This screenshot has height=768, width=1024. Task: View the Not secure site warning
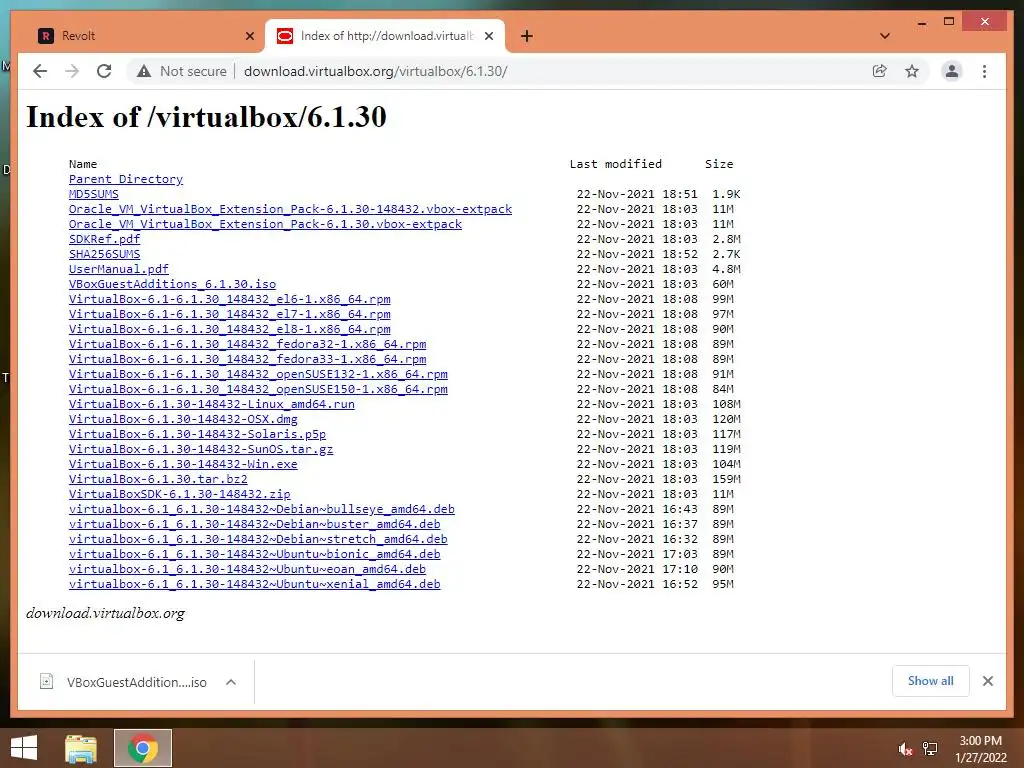[x=182, y=71]
